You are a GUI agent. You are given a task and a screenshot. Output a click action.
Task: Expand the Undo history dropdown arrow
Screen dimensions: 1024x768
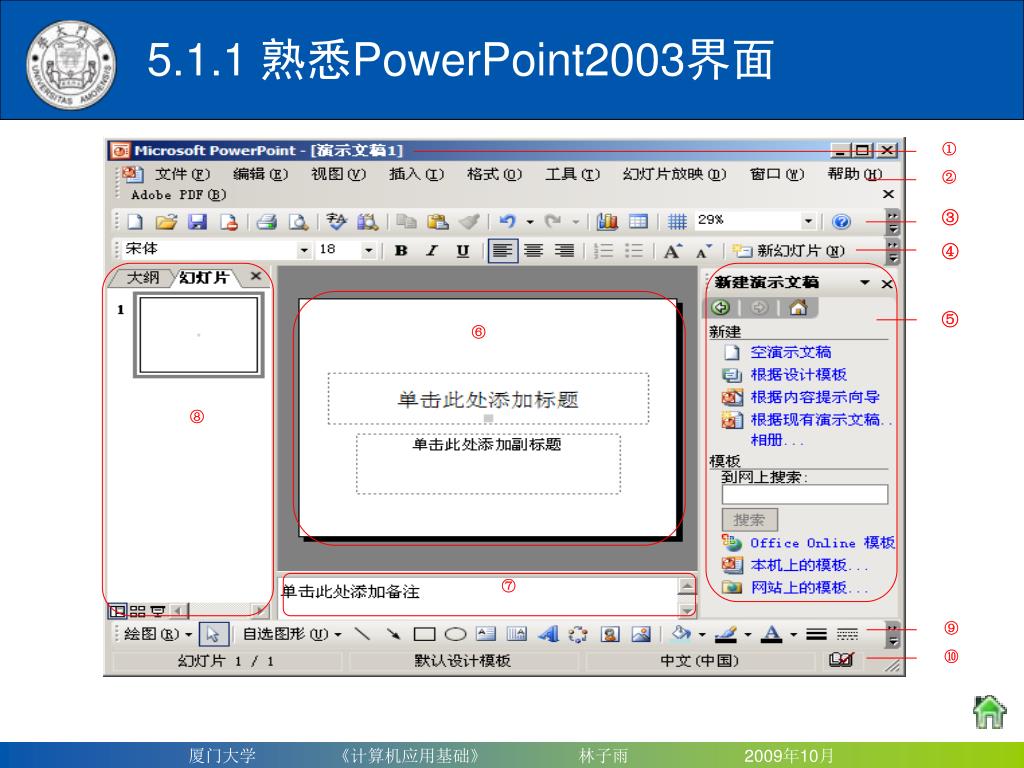(530, 222)
